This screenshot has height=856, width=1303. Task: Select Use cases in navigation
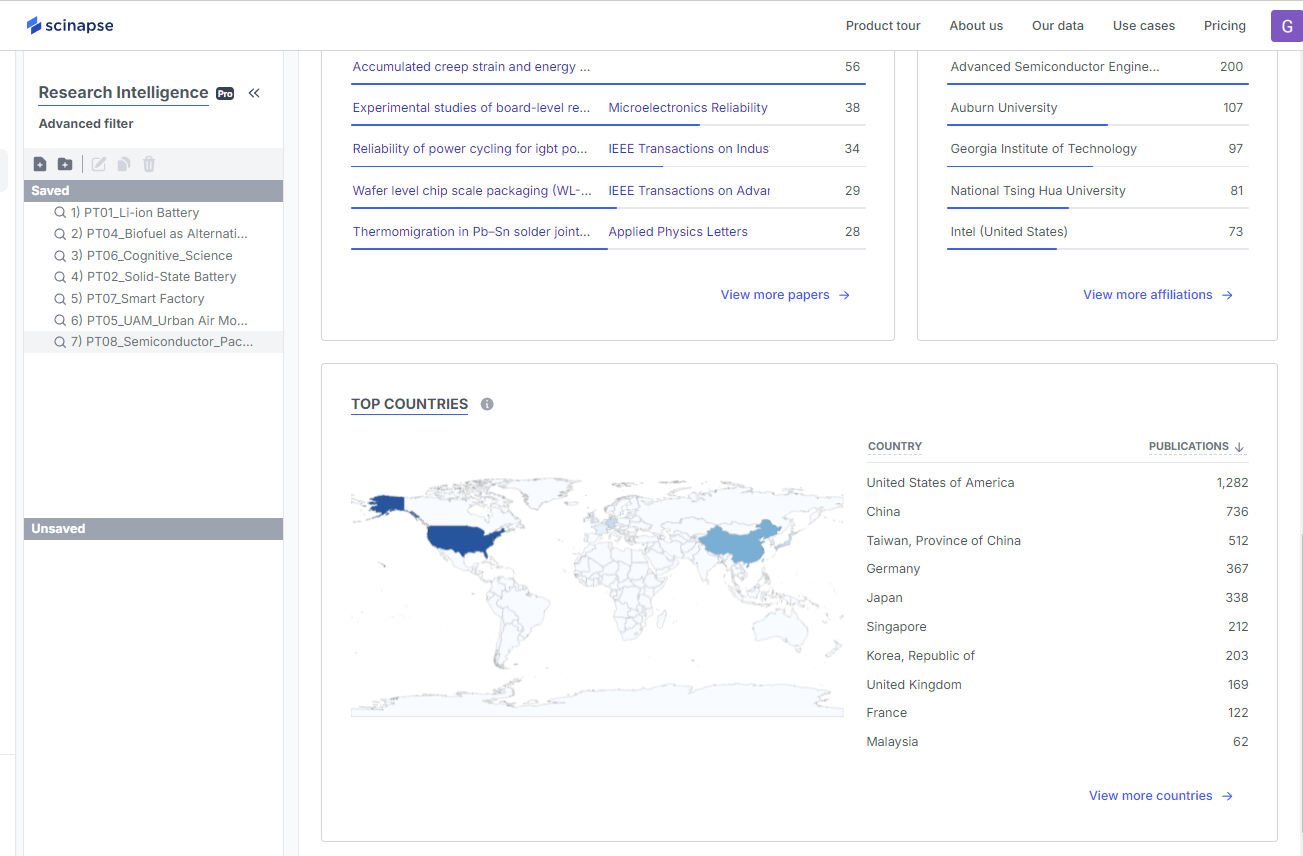tap(1144, 26)
